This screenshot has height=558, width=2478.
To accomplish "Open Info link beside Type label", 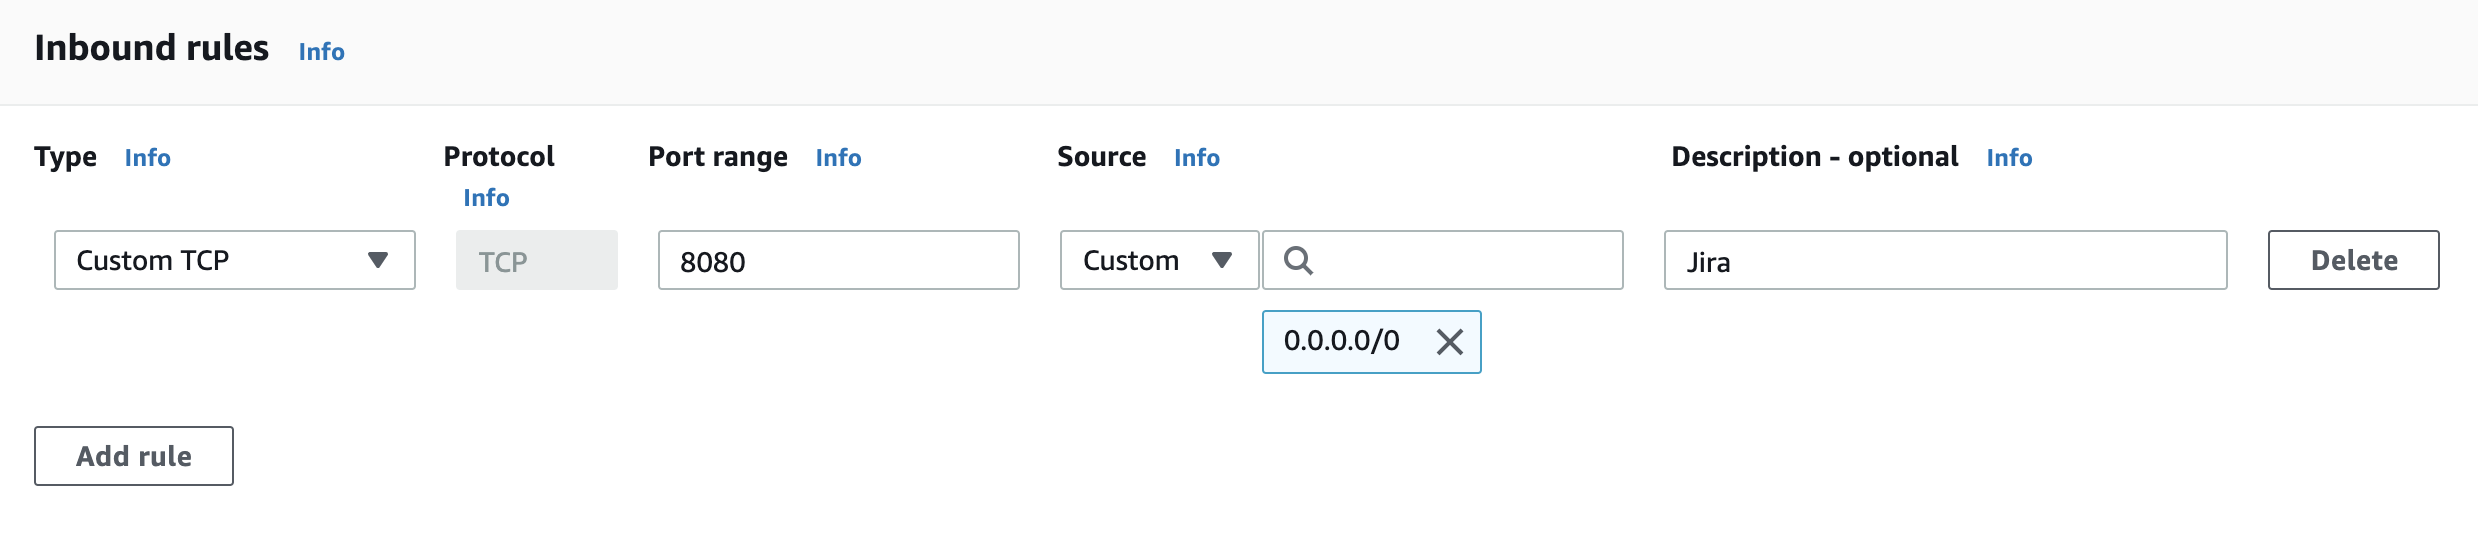I will pyautogui.click(x=147, y=157).
